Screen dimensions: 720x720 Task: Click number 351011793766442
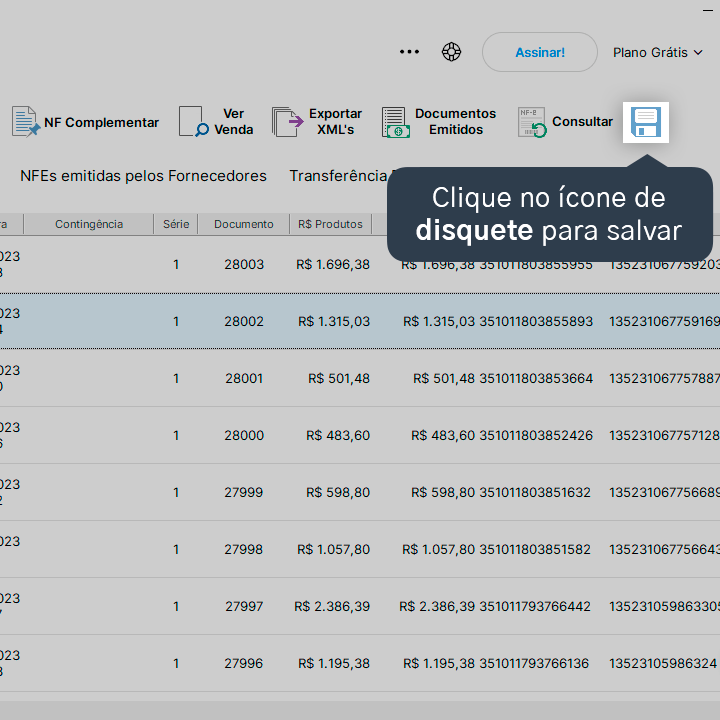[x=535, y=606]
